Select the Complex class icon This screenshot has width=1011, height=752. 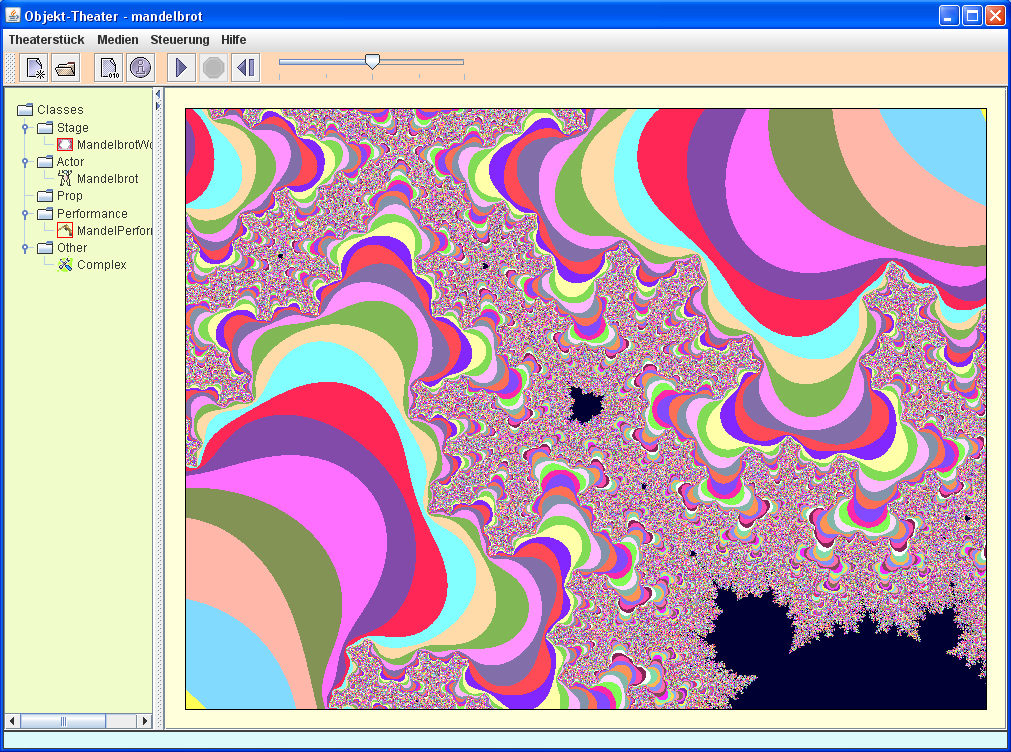(x=66, y=265)
